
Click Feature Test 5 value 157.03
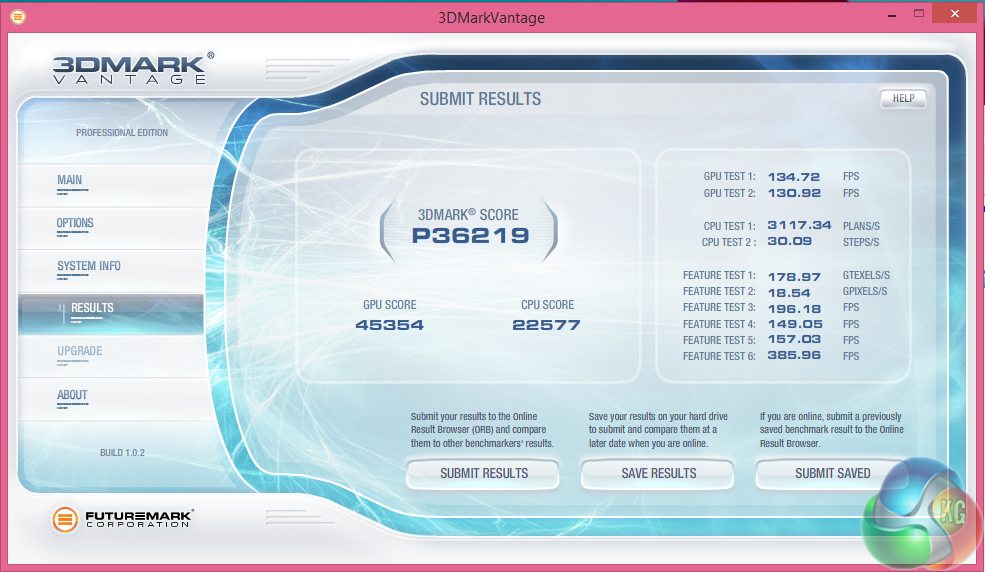click(x=794, y=340)
